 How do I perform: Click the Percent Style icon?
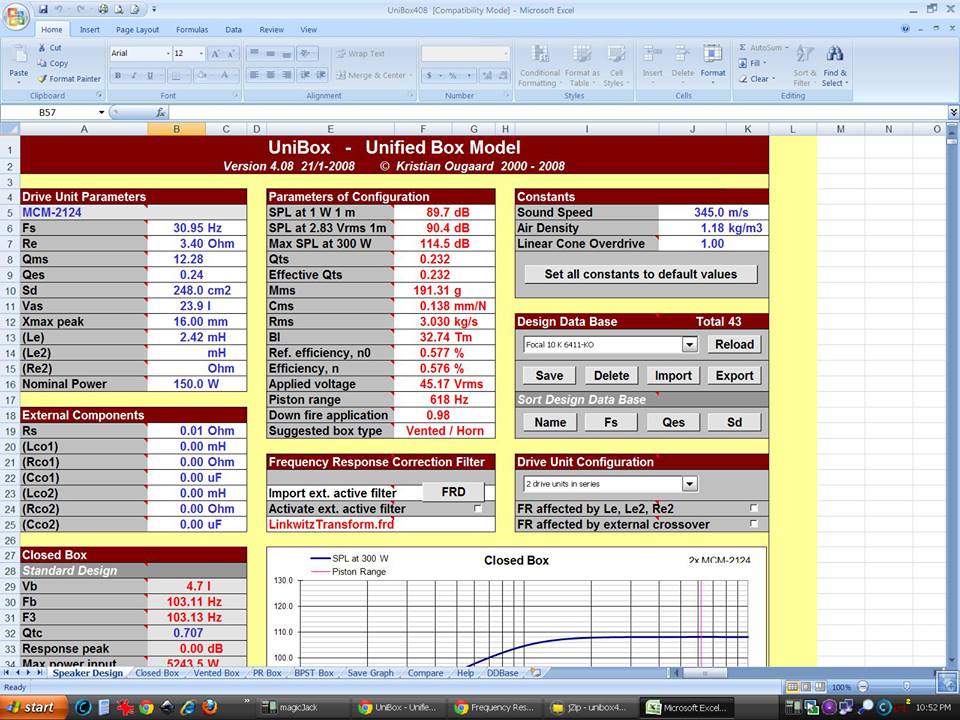coord(452,75)
